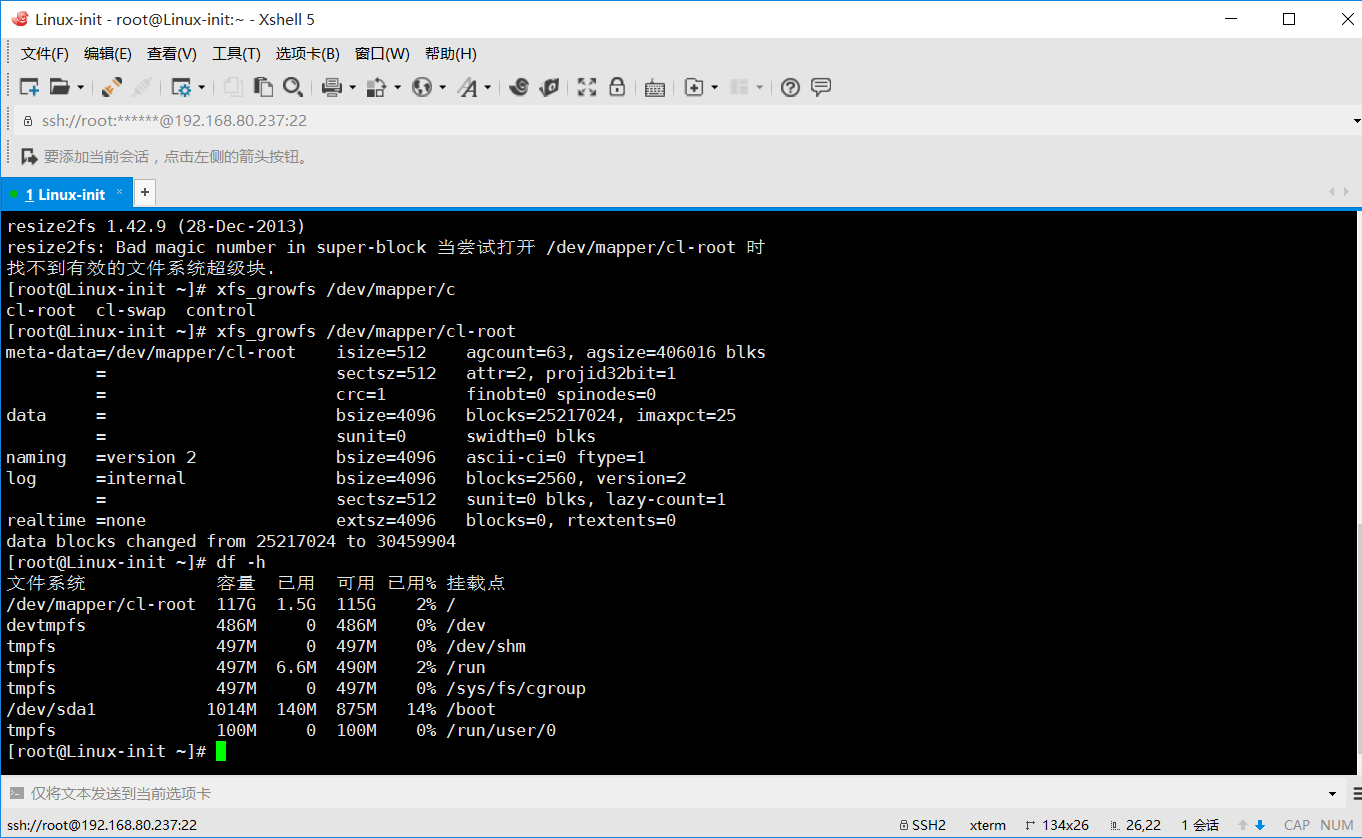Open the tiling layout dropdown arrow
Viewport: 1362px width, 838px height.
pos(758,87)
